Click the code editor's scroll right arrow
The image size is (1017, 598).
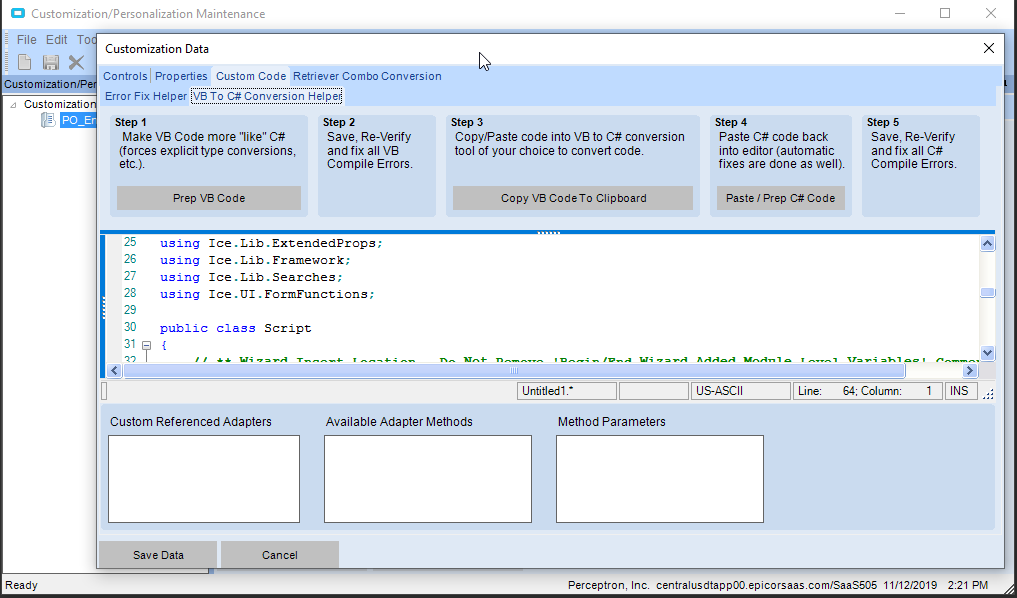(x=970, y=370)
